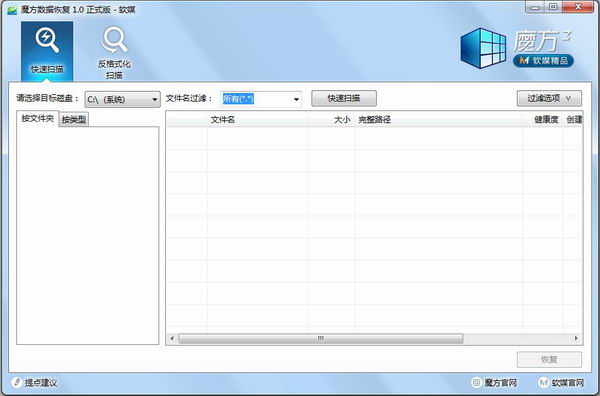Click the 软媒精品 badge
Image resolution: width=600 pixels, height=396 pixels.
(543, 60)
